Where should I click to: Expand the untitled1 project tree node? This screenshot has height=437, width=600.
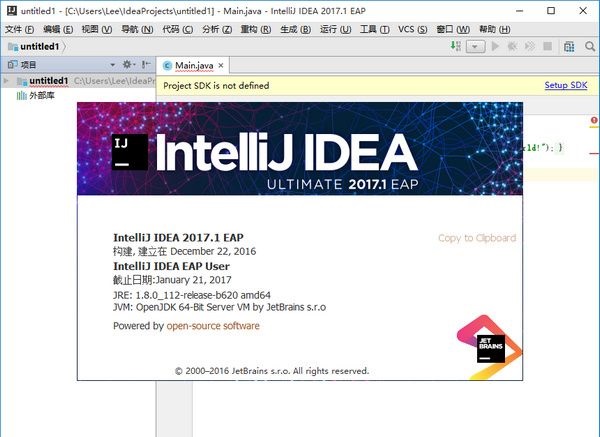tap(6, 81)
